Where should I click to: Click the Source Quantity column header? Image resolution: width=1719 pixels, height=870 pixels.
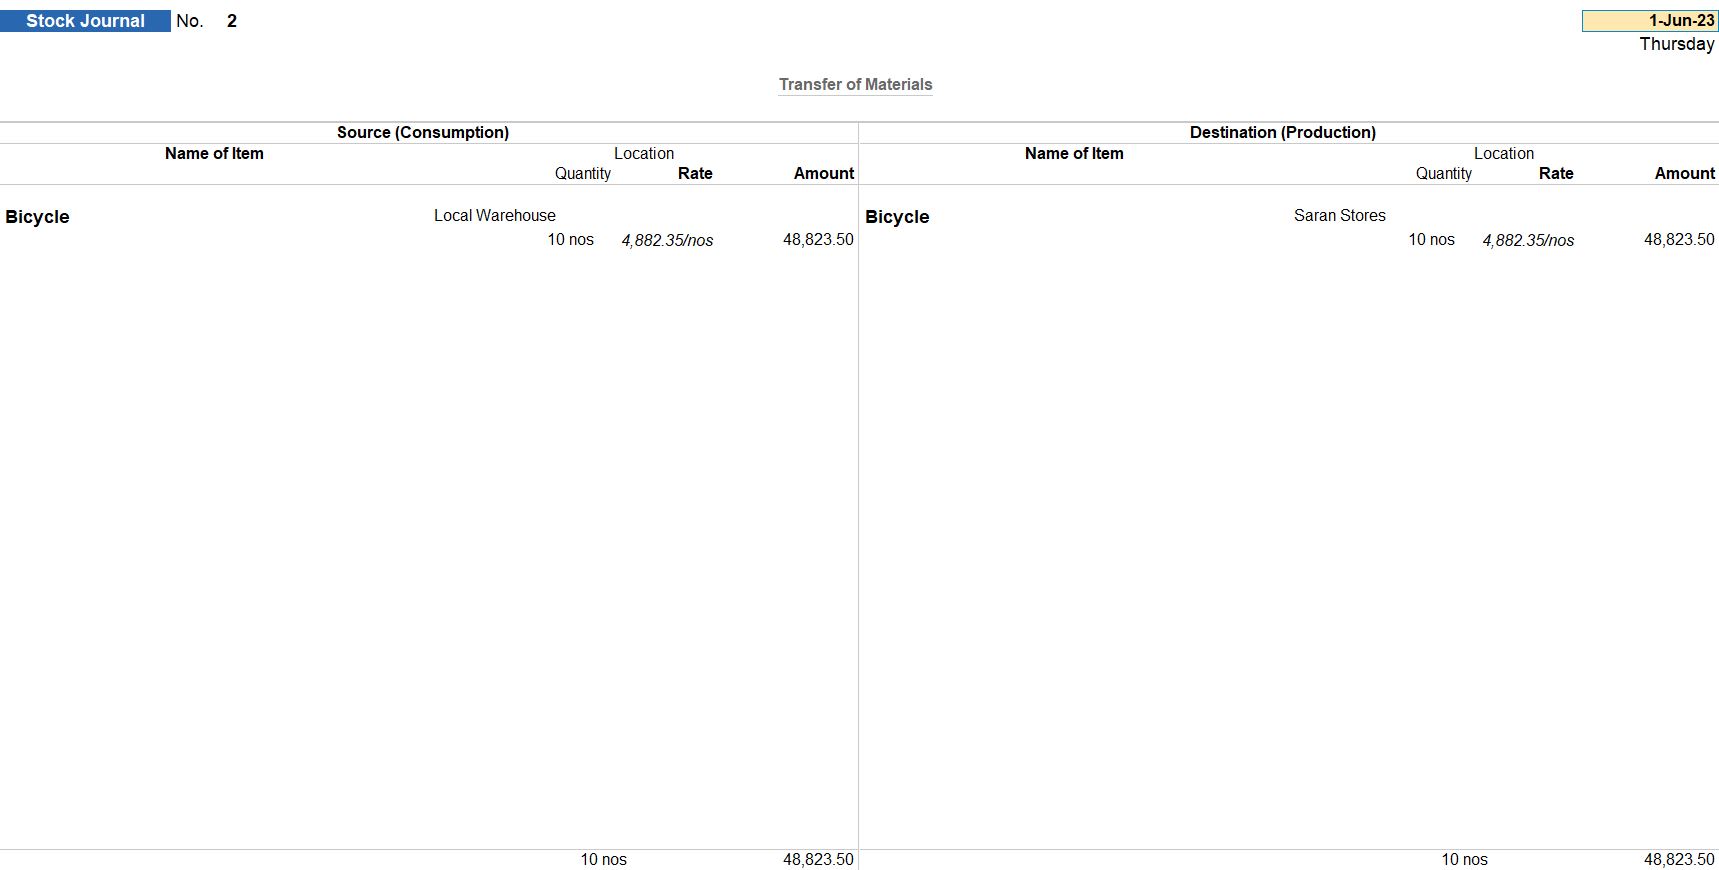pyautogui.click(x=583, y=174)
